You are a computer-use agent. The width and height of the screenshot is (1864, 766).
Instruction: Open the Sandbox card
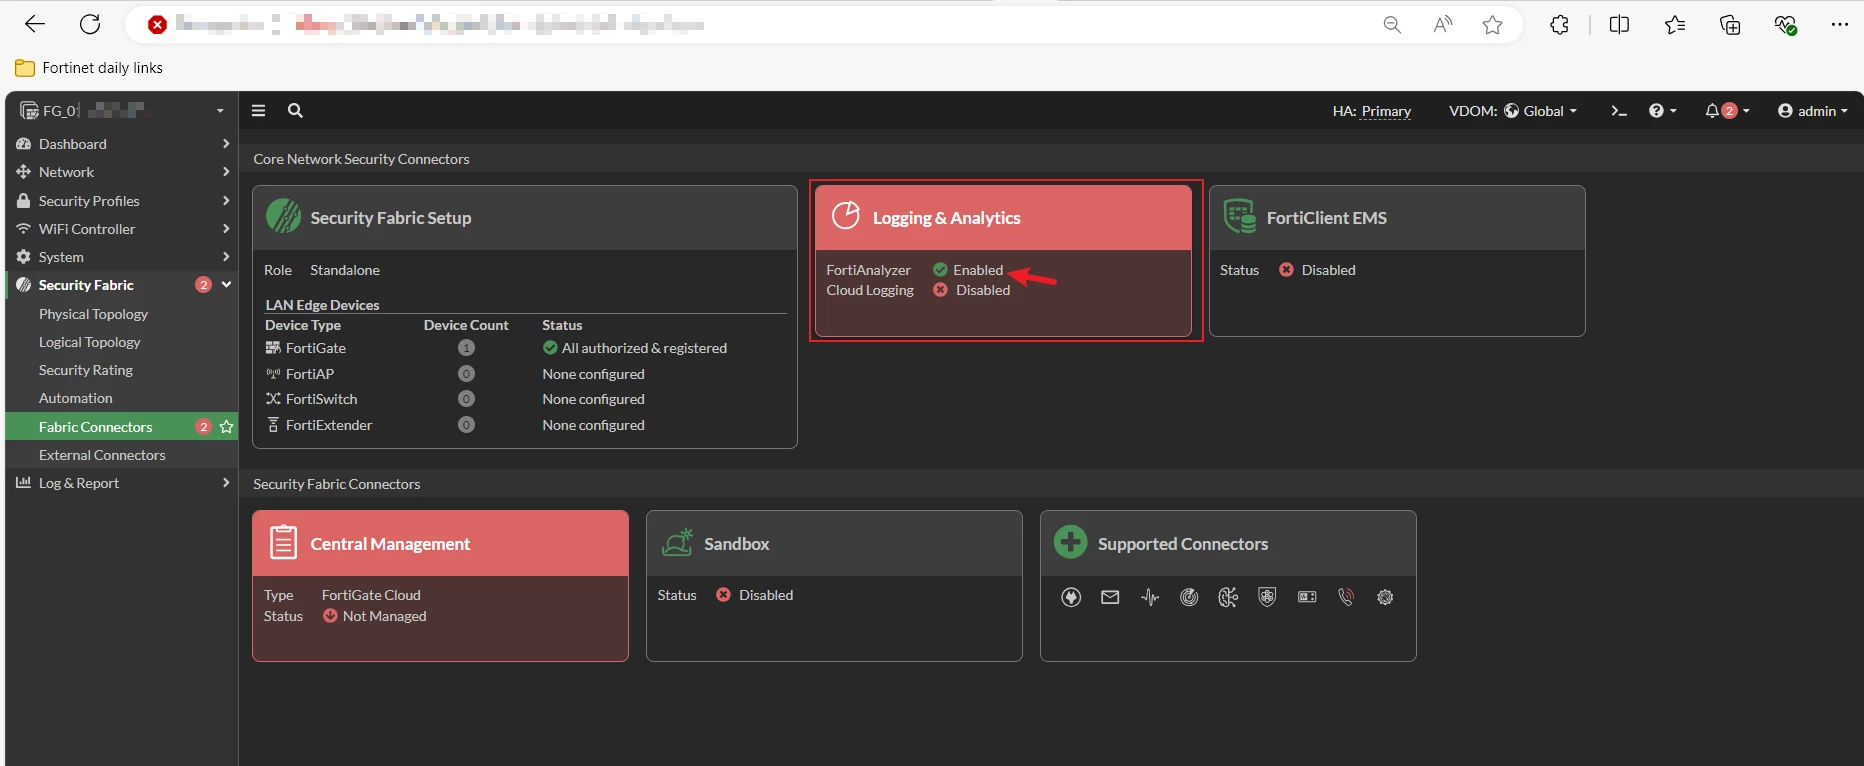(x=835, y=586)
